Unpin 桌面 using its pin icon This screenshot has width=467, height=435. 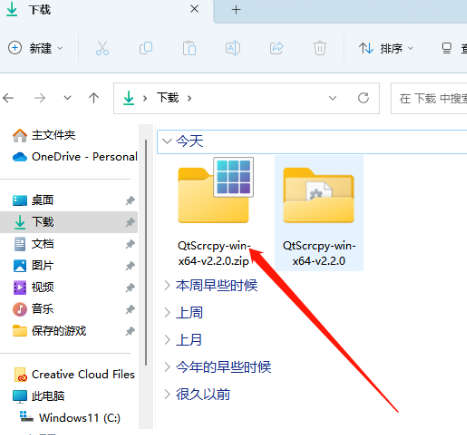[130, 200]
